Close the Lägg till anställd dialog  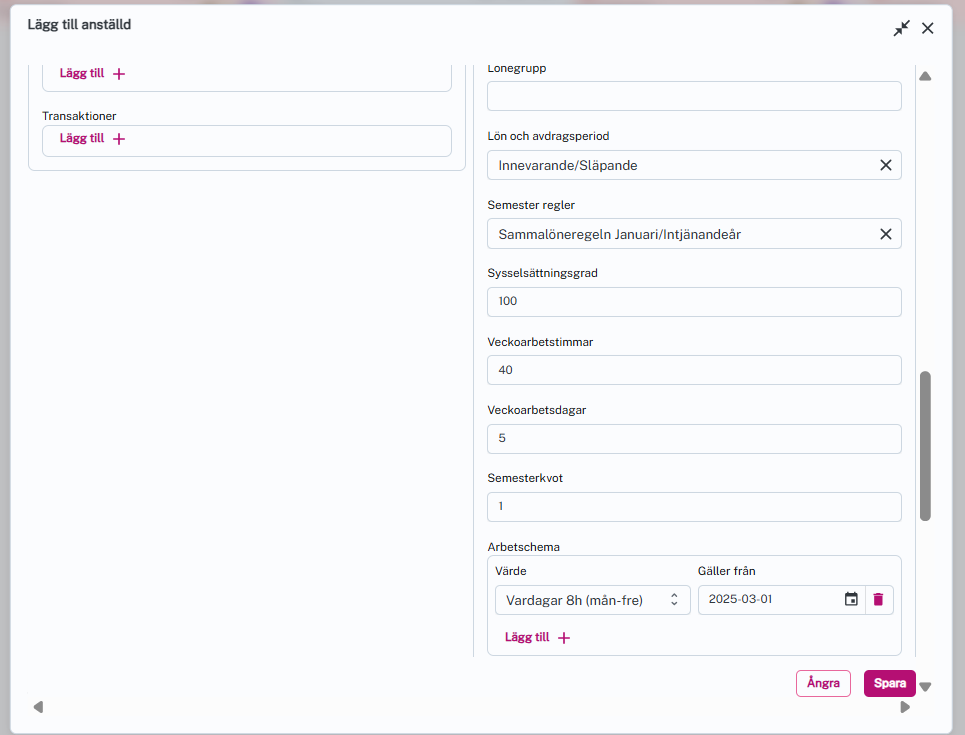[x=928, y=28]
